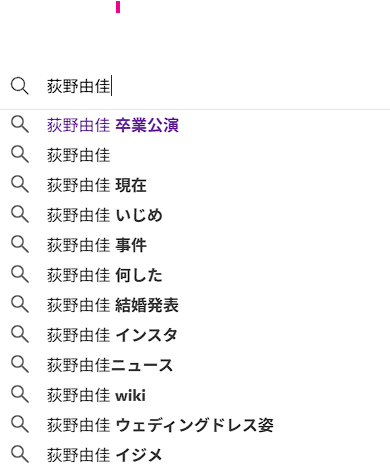The width and height of the screenshot is (390, 472).
Task: Pick suggestion 荻野由佳ニュース
Action: point(110,365)
